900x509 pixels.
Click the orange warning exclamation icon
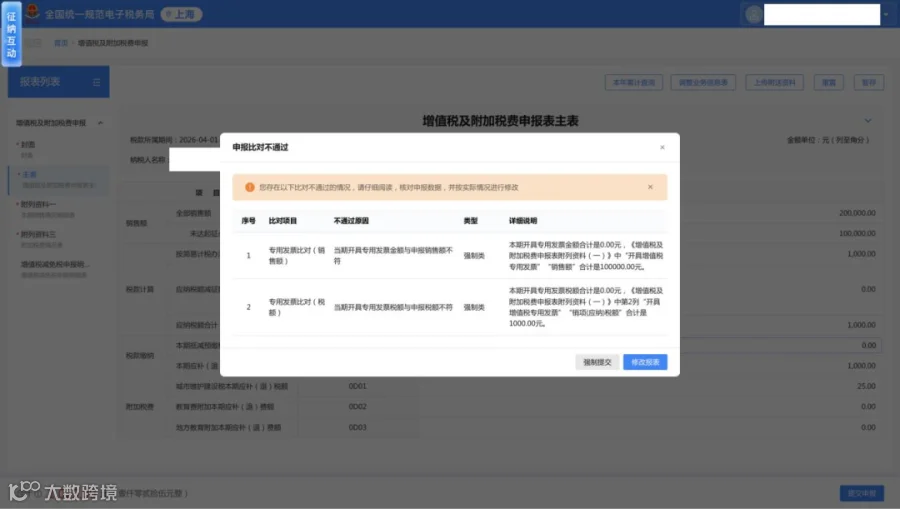250,187
